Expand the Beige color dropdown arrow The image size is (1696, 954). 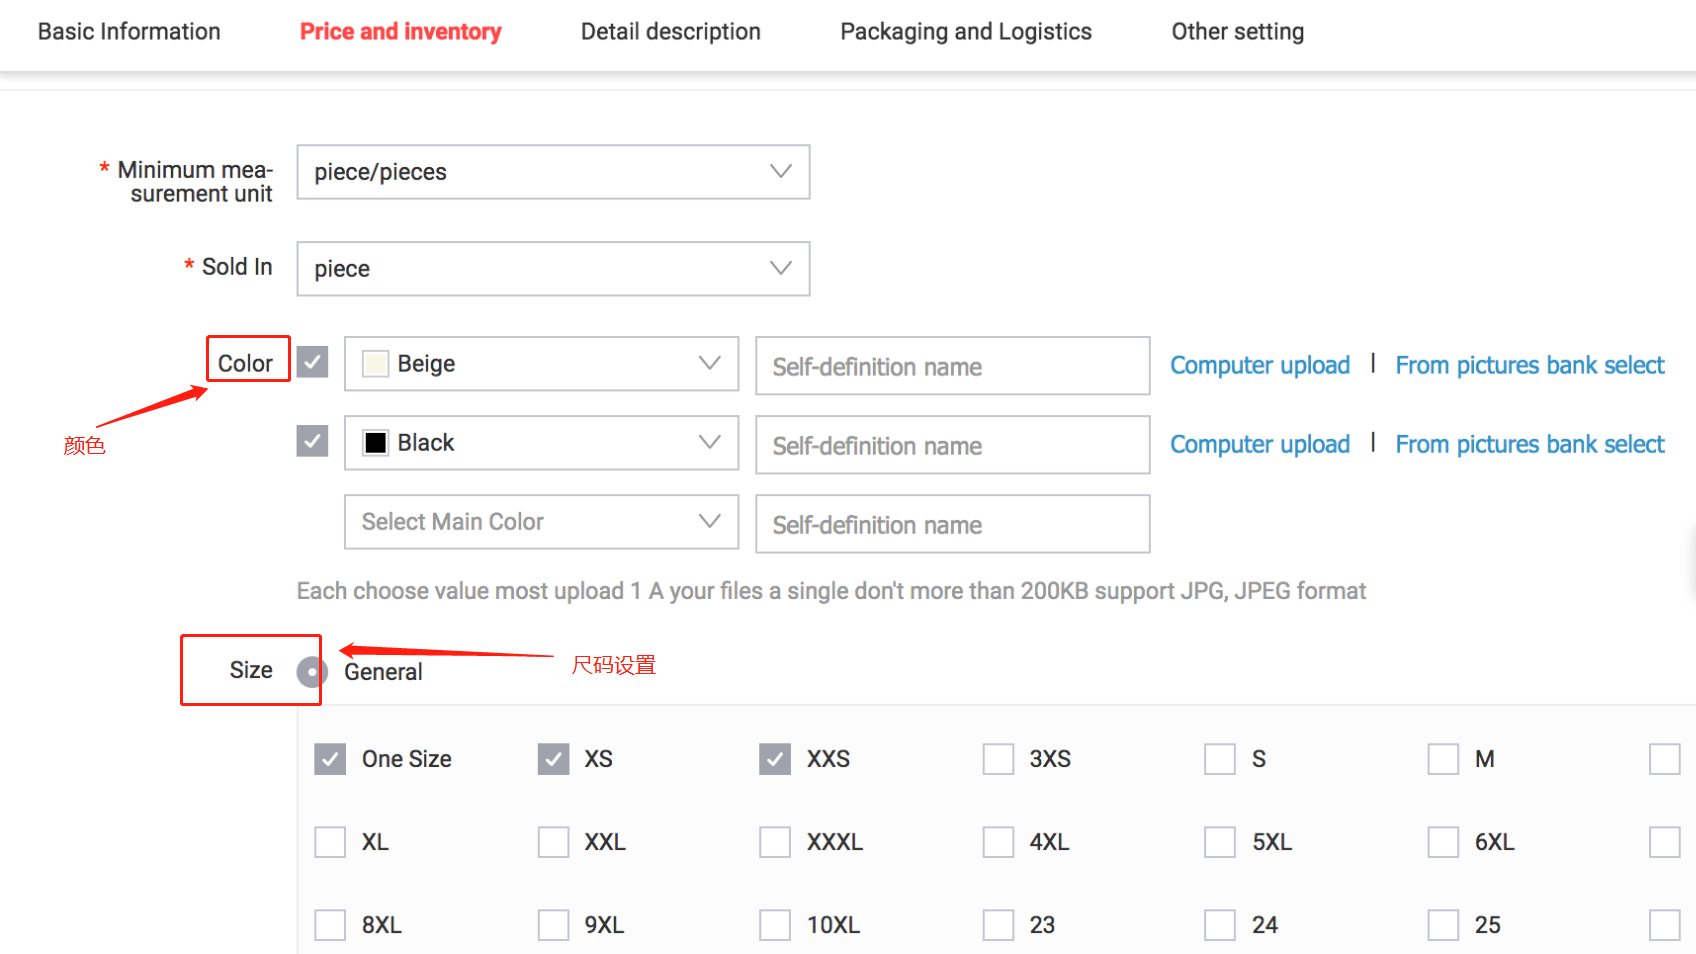[709, 363]
